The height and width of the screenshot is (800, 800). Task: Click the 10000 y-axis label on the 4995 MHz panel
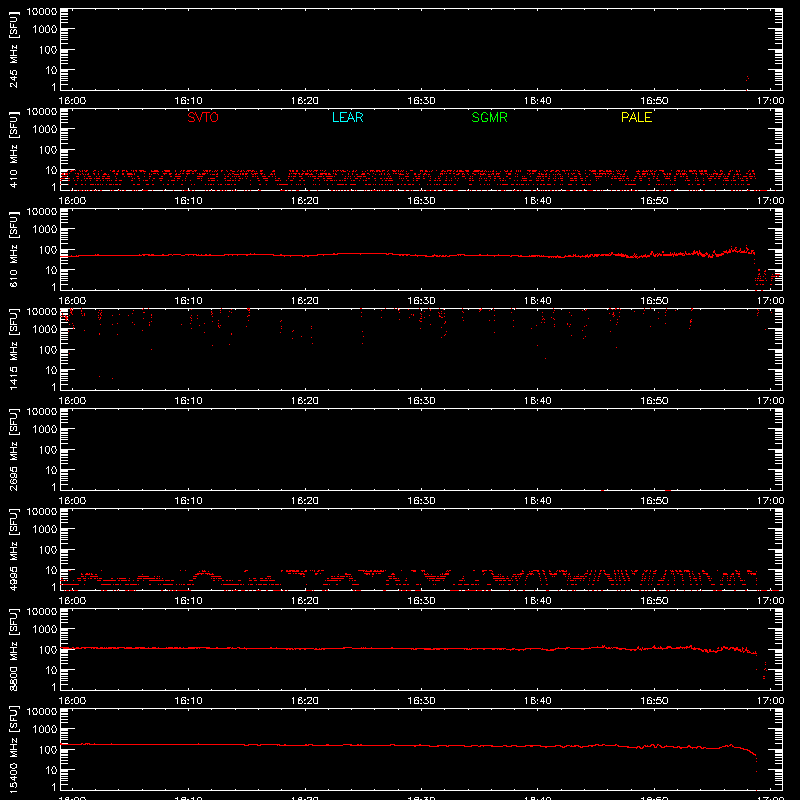42,512
